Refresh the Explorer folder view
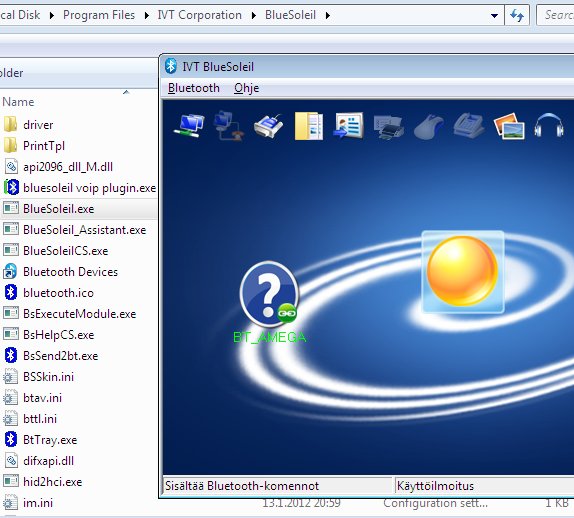Screen dimensions: 574x518 pos(517,15)
